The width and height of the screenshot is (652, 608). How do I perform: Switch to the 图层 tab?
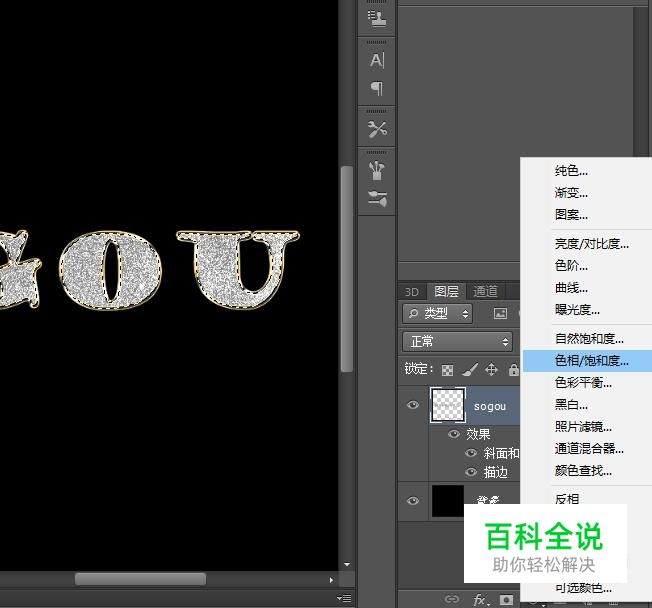pos(446,291)
